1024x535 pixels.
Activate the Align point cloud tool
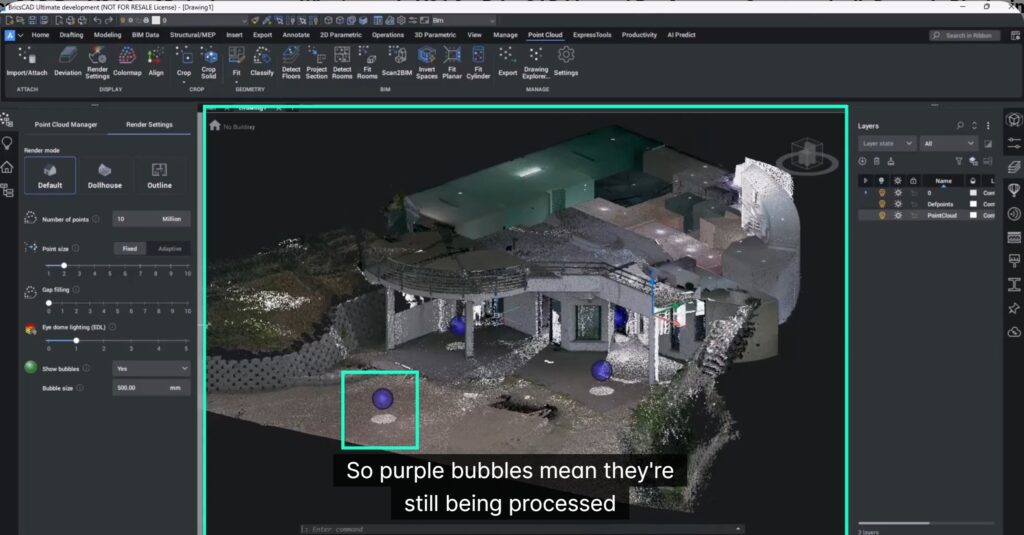(x=155, y=63)
